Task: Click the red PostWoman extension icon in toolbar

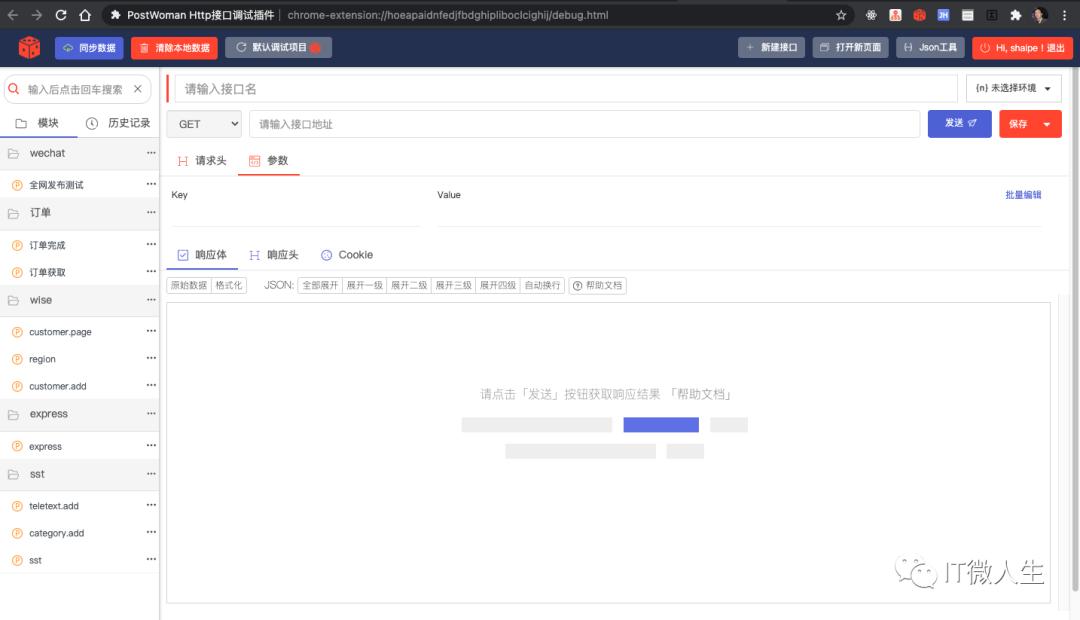Action: coord(920,14)
